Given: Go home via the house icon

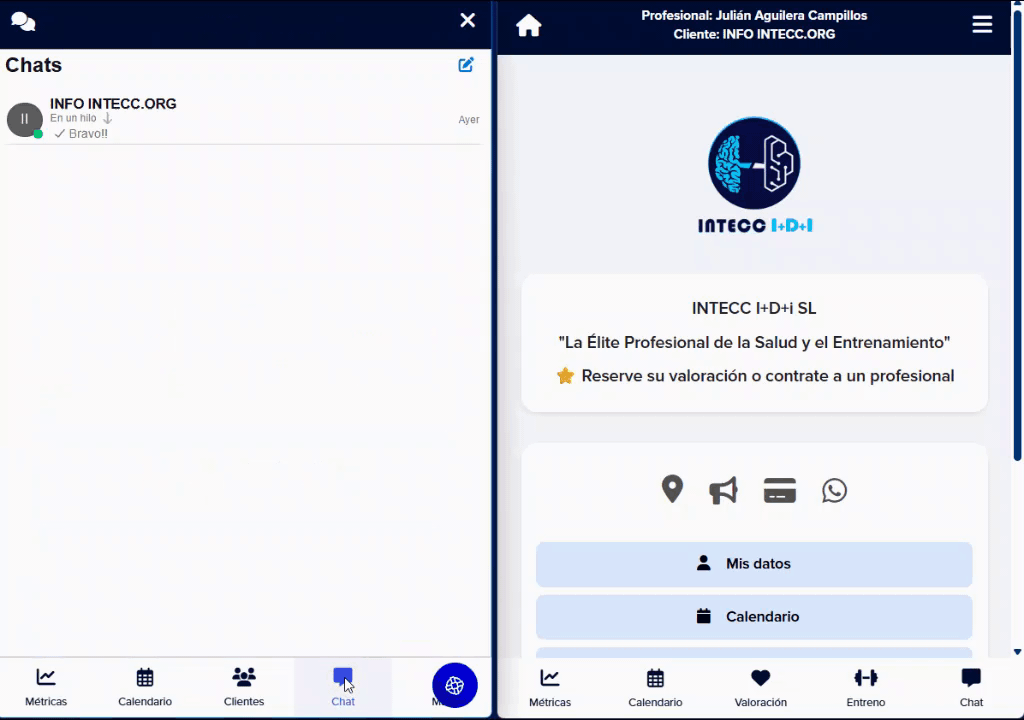Looking at the screenshot, I should [529, 25].
